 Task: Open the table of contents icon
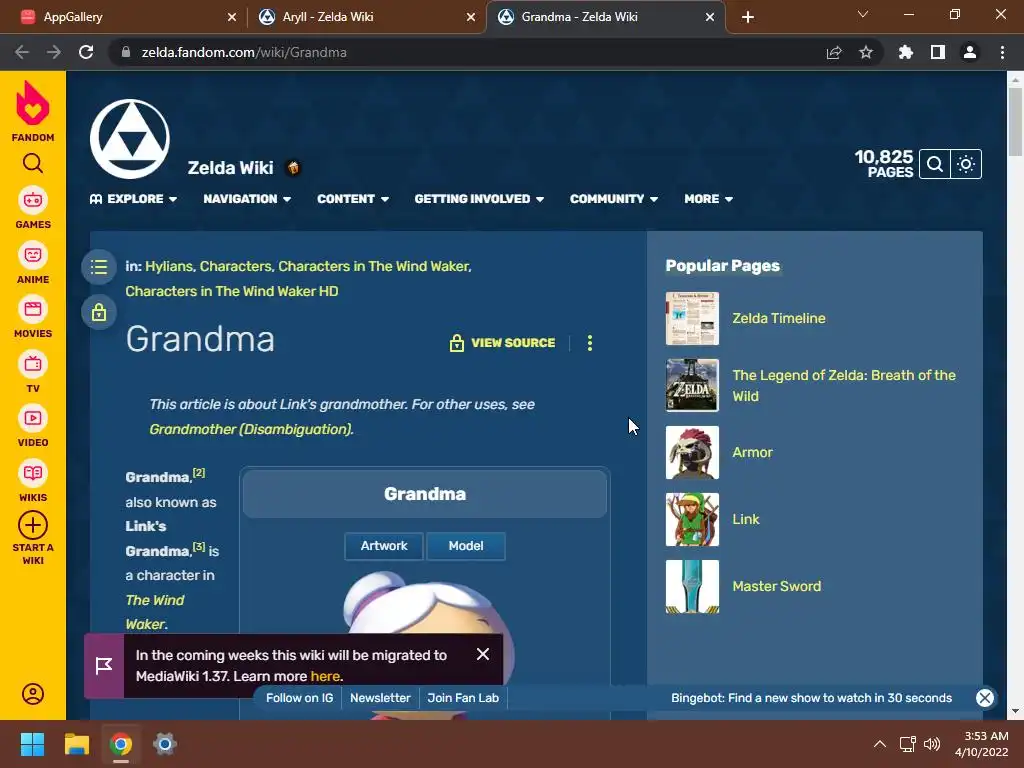pyautogui.click(x=99, y=266)
